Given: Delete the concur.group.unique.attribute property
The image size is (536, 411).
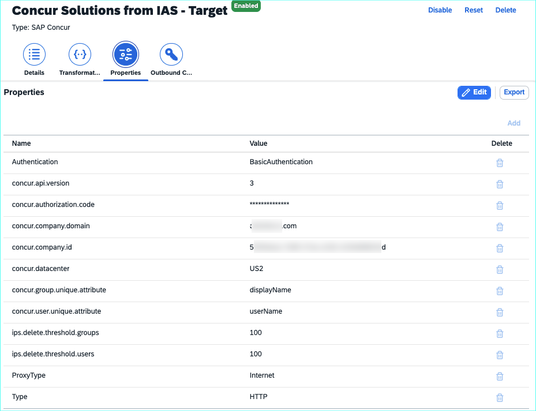Looking at the screenshot, I should (499, 291).
